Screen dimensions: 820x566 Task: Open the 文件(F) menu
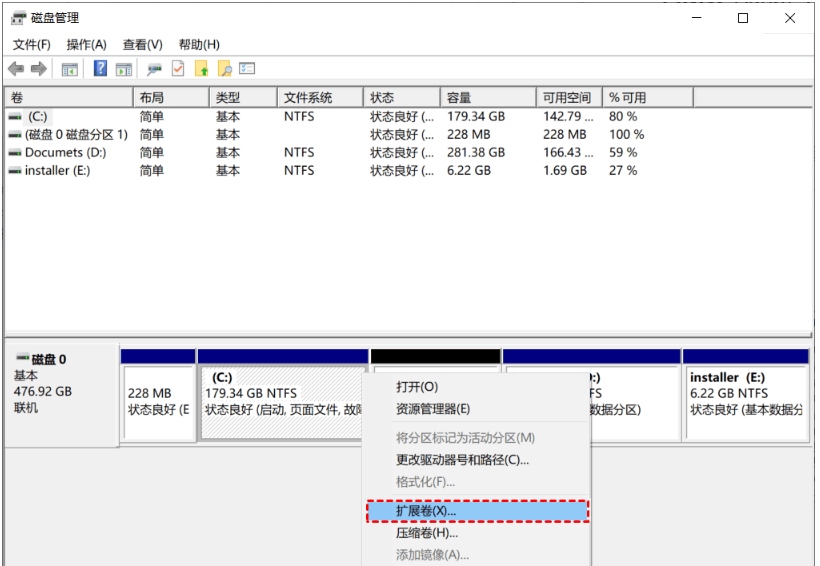click(32, 44)
